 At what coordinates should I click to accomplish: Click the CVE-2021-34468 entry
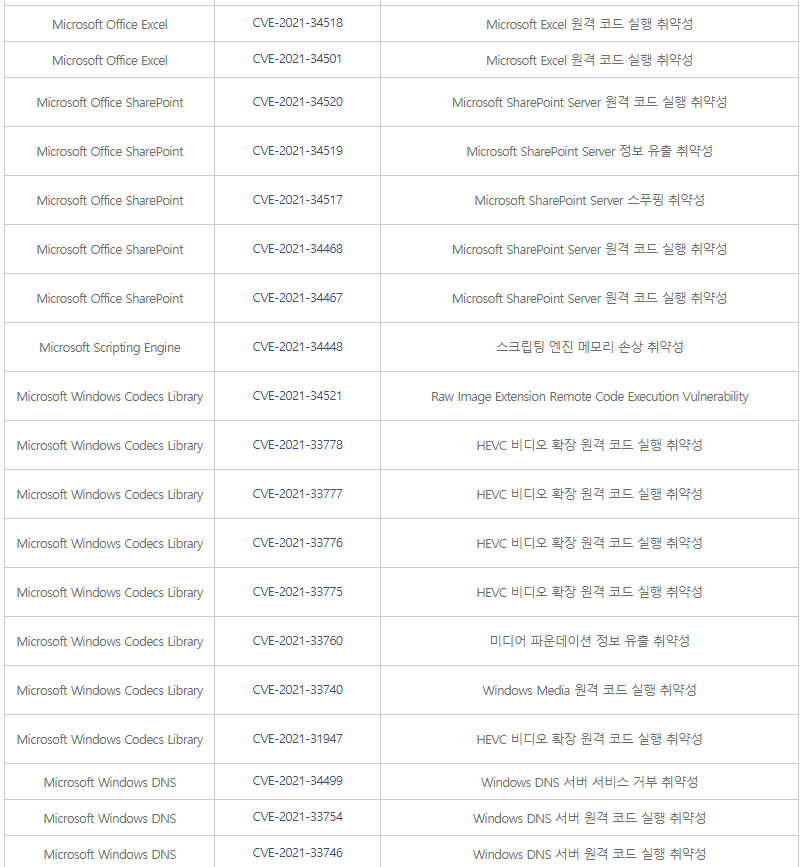(x=297, y=249)
